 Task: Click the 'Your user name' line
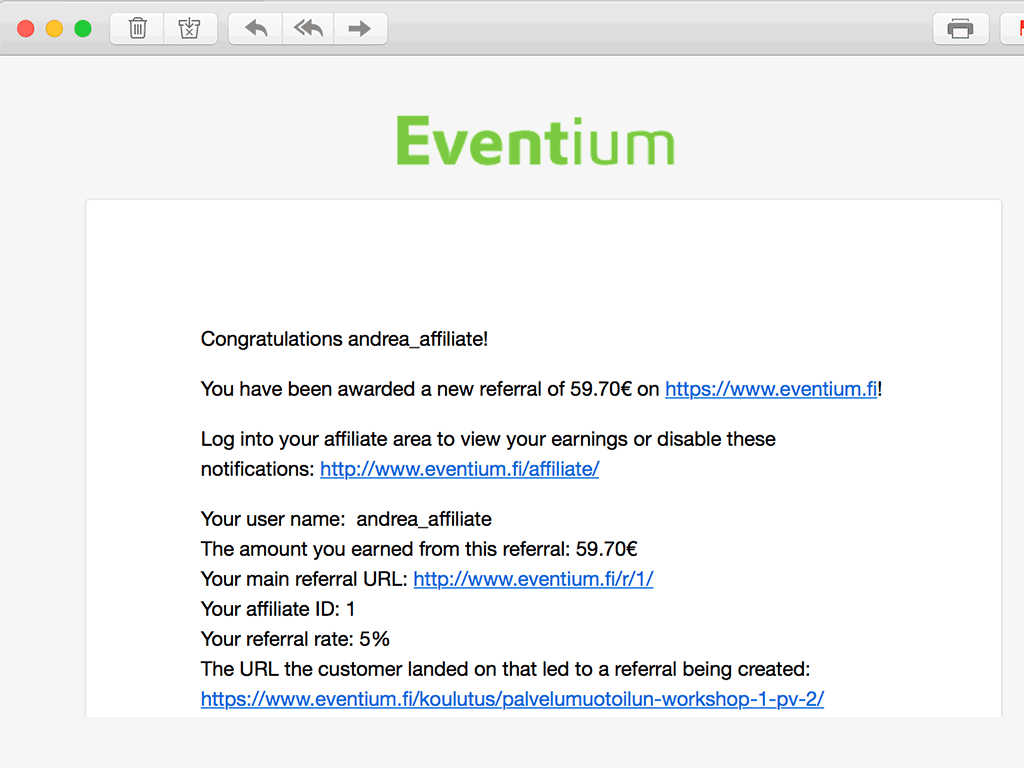pos(346,519)
